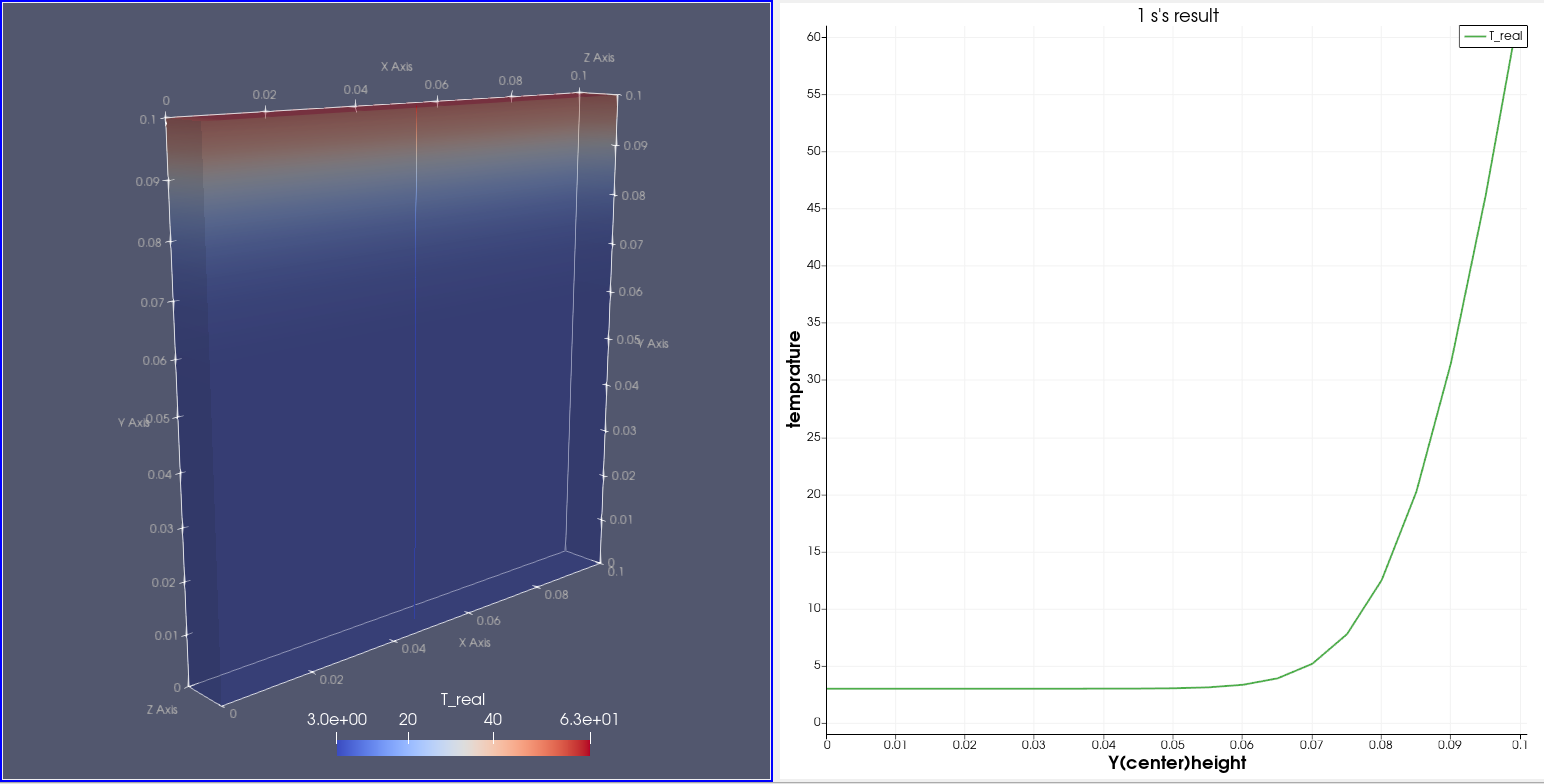Click the X Axis label at bottom of 3D view
The image size is (1544, 784).
pyautogui.click(x=475, y=642)
